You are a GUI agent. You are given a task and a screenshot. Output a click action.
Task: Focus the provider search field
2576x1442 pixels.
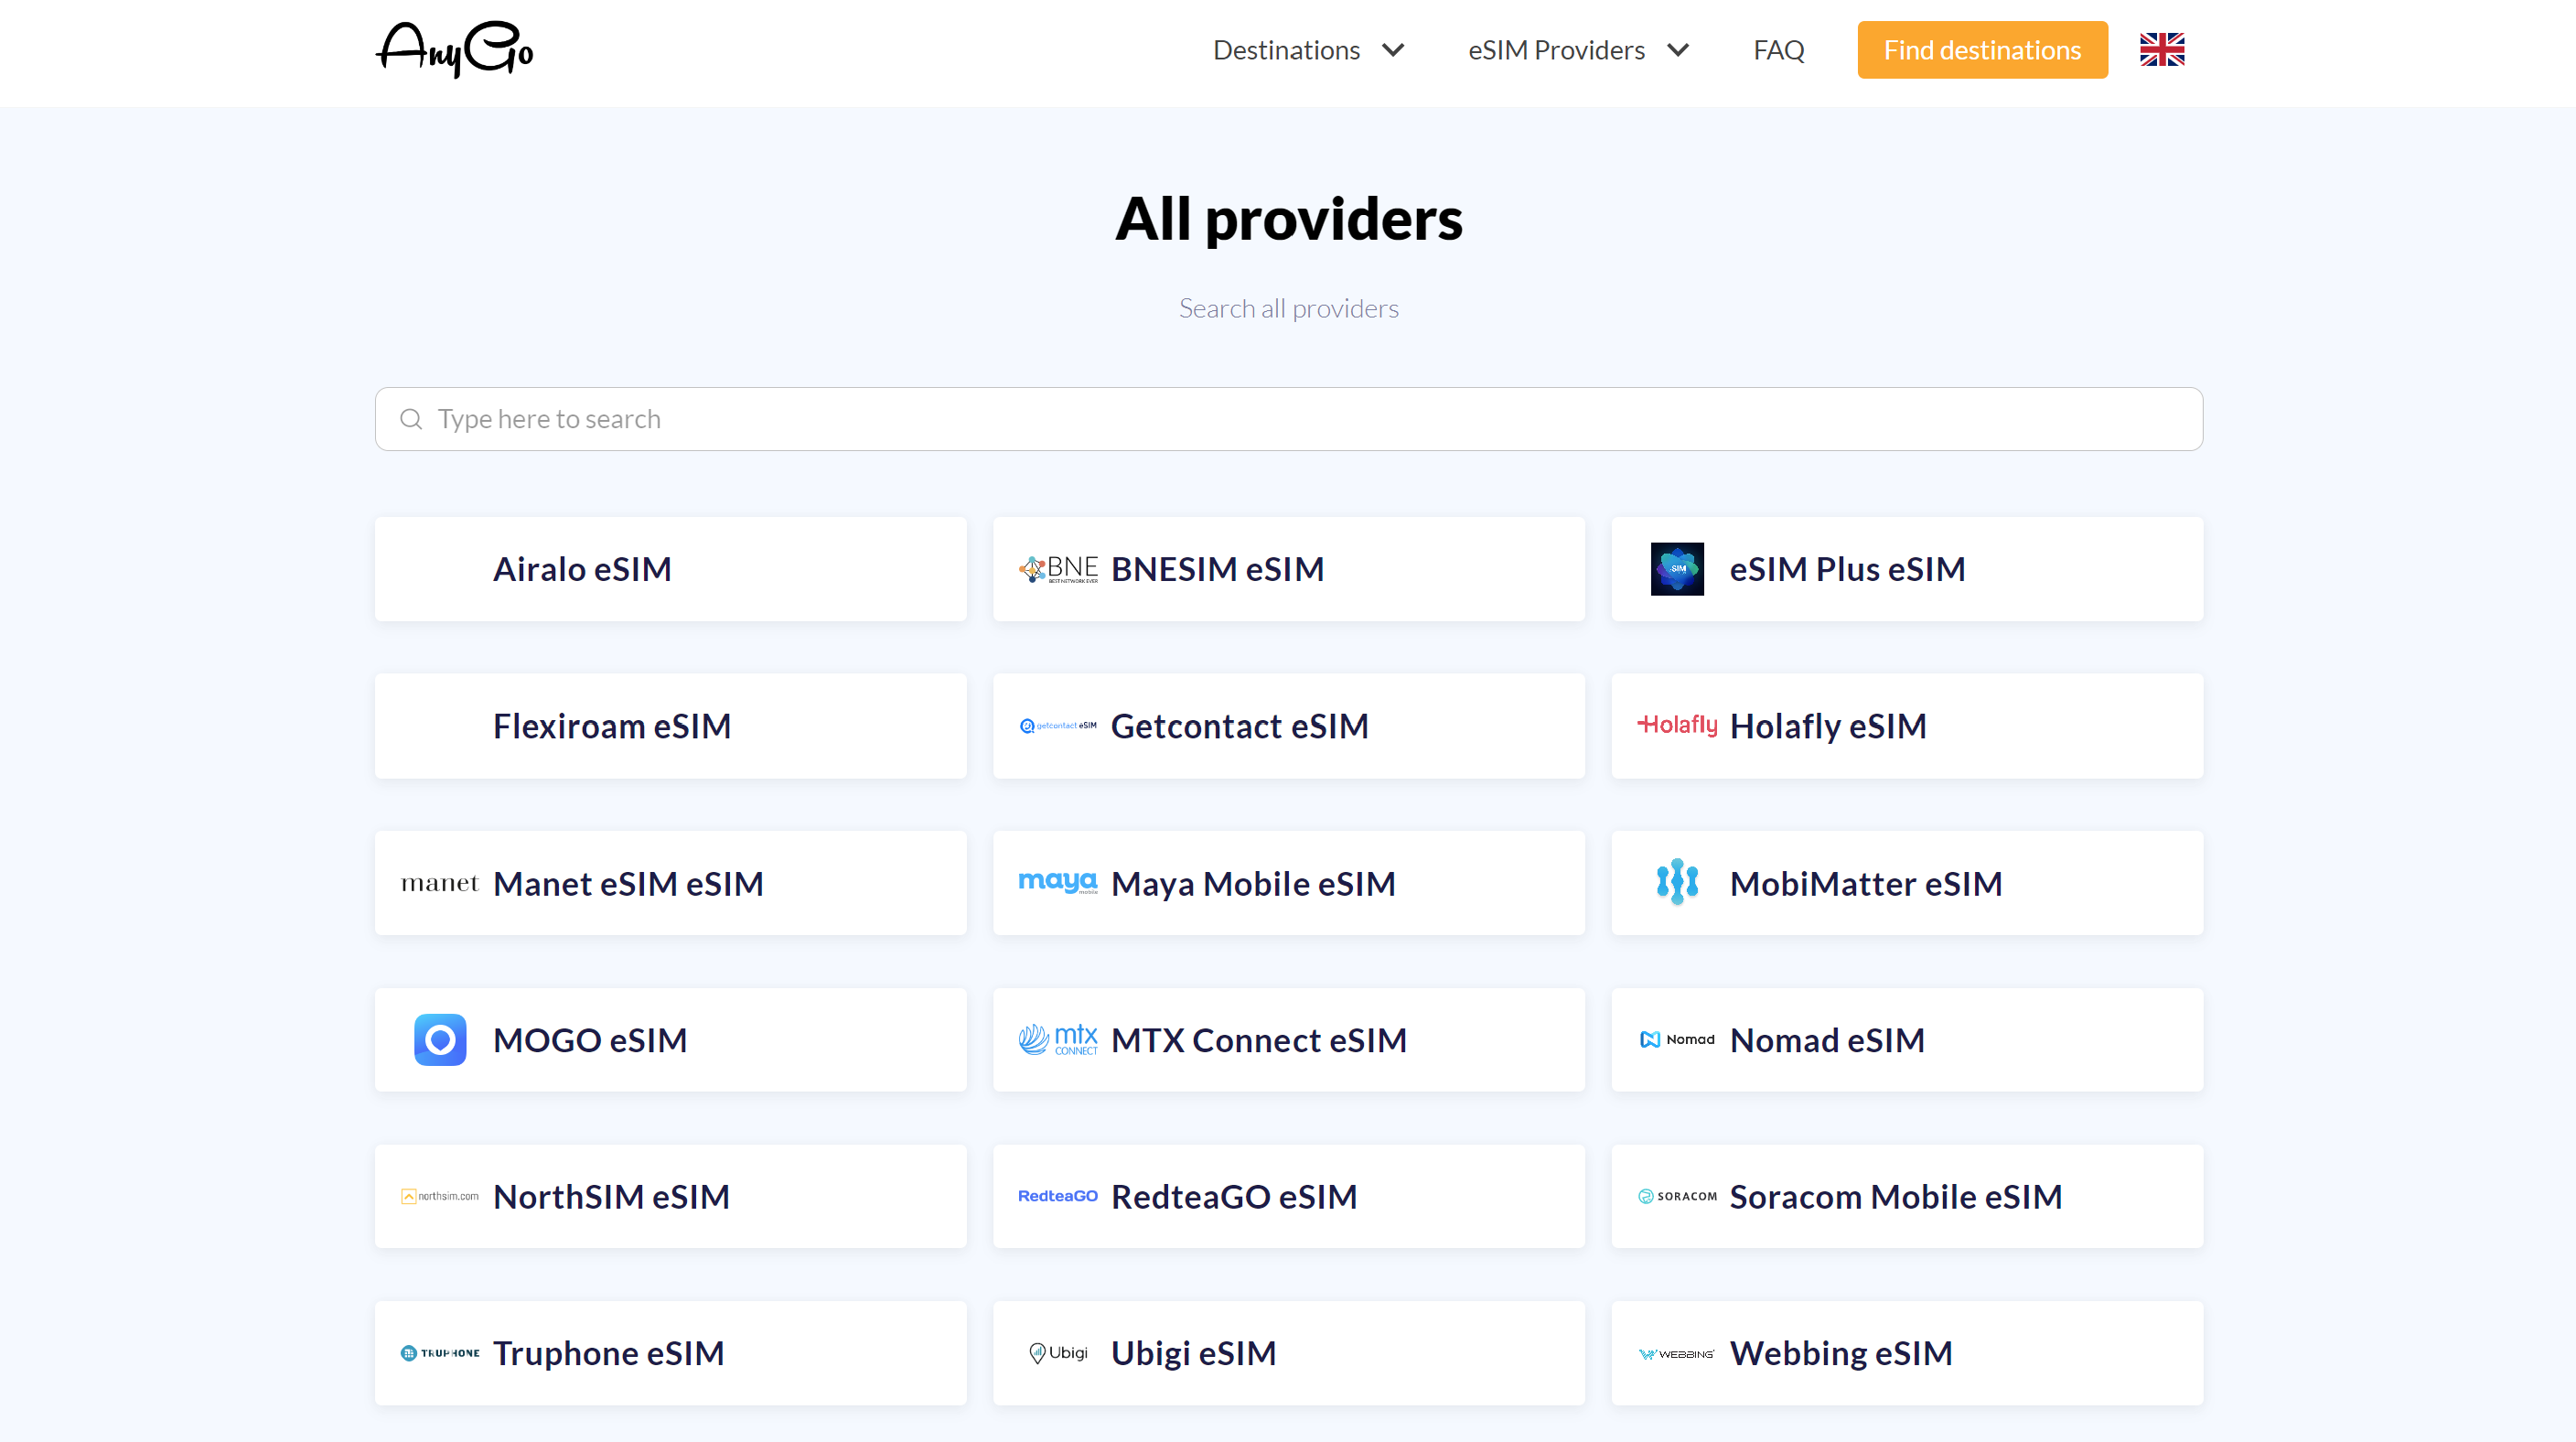coord(1288,419)
